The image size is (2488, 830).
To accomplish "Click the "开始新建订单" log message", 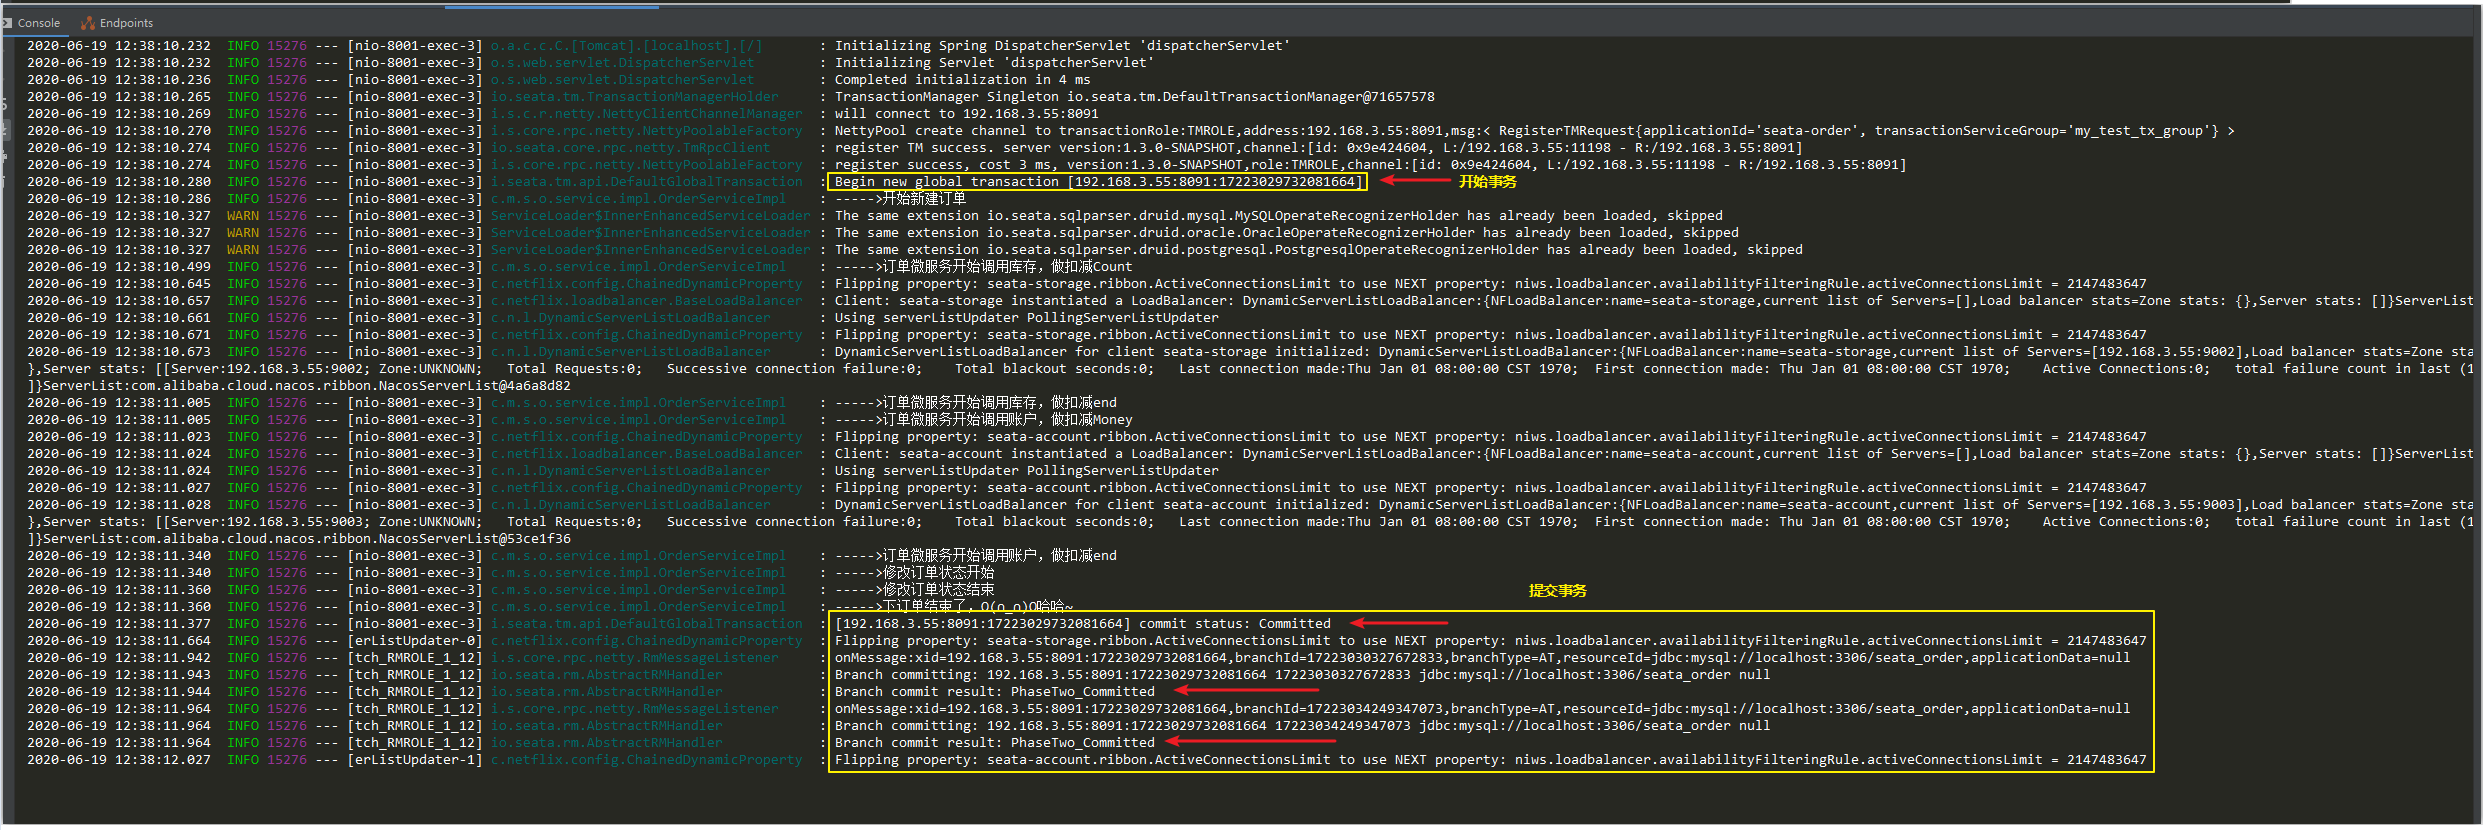I will pos(900,199).
